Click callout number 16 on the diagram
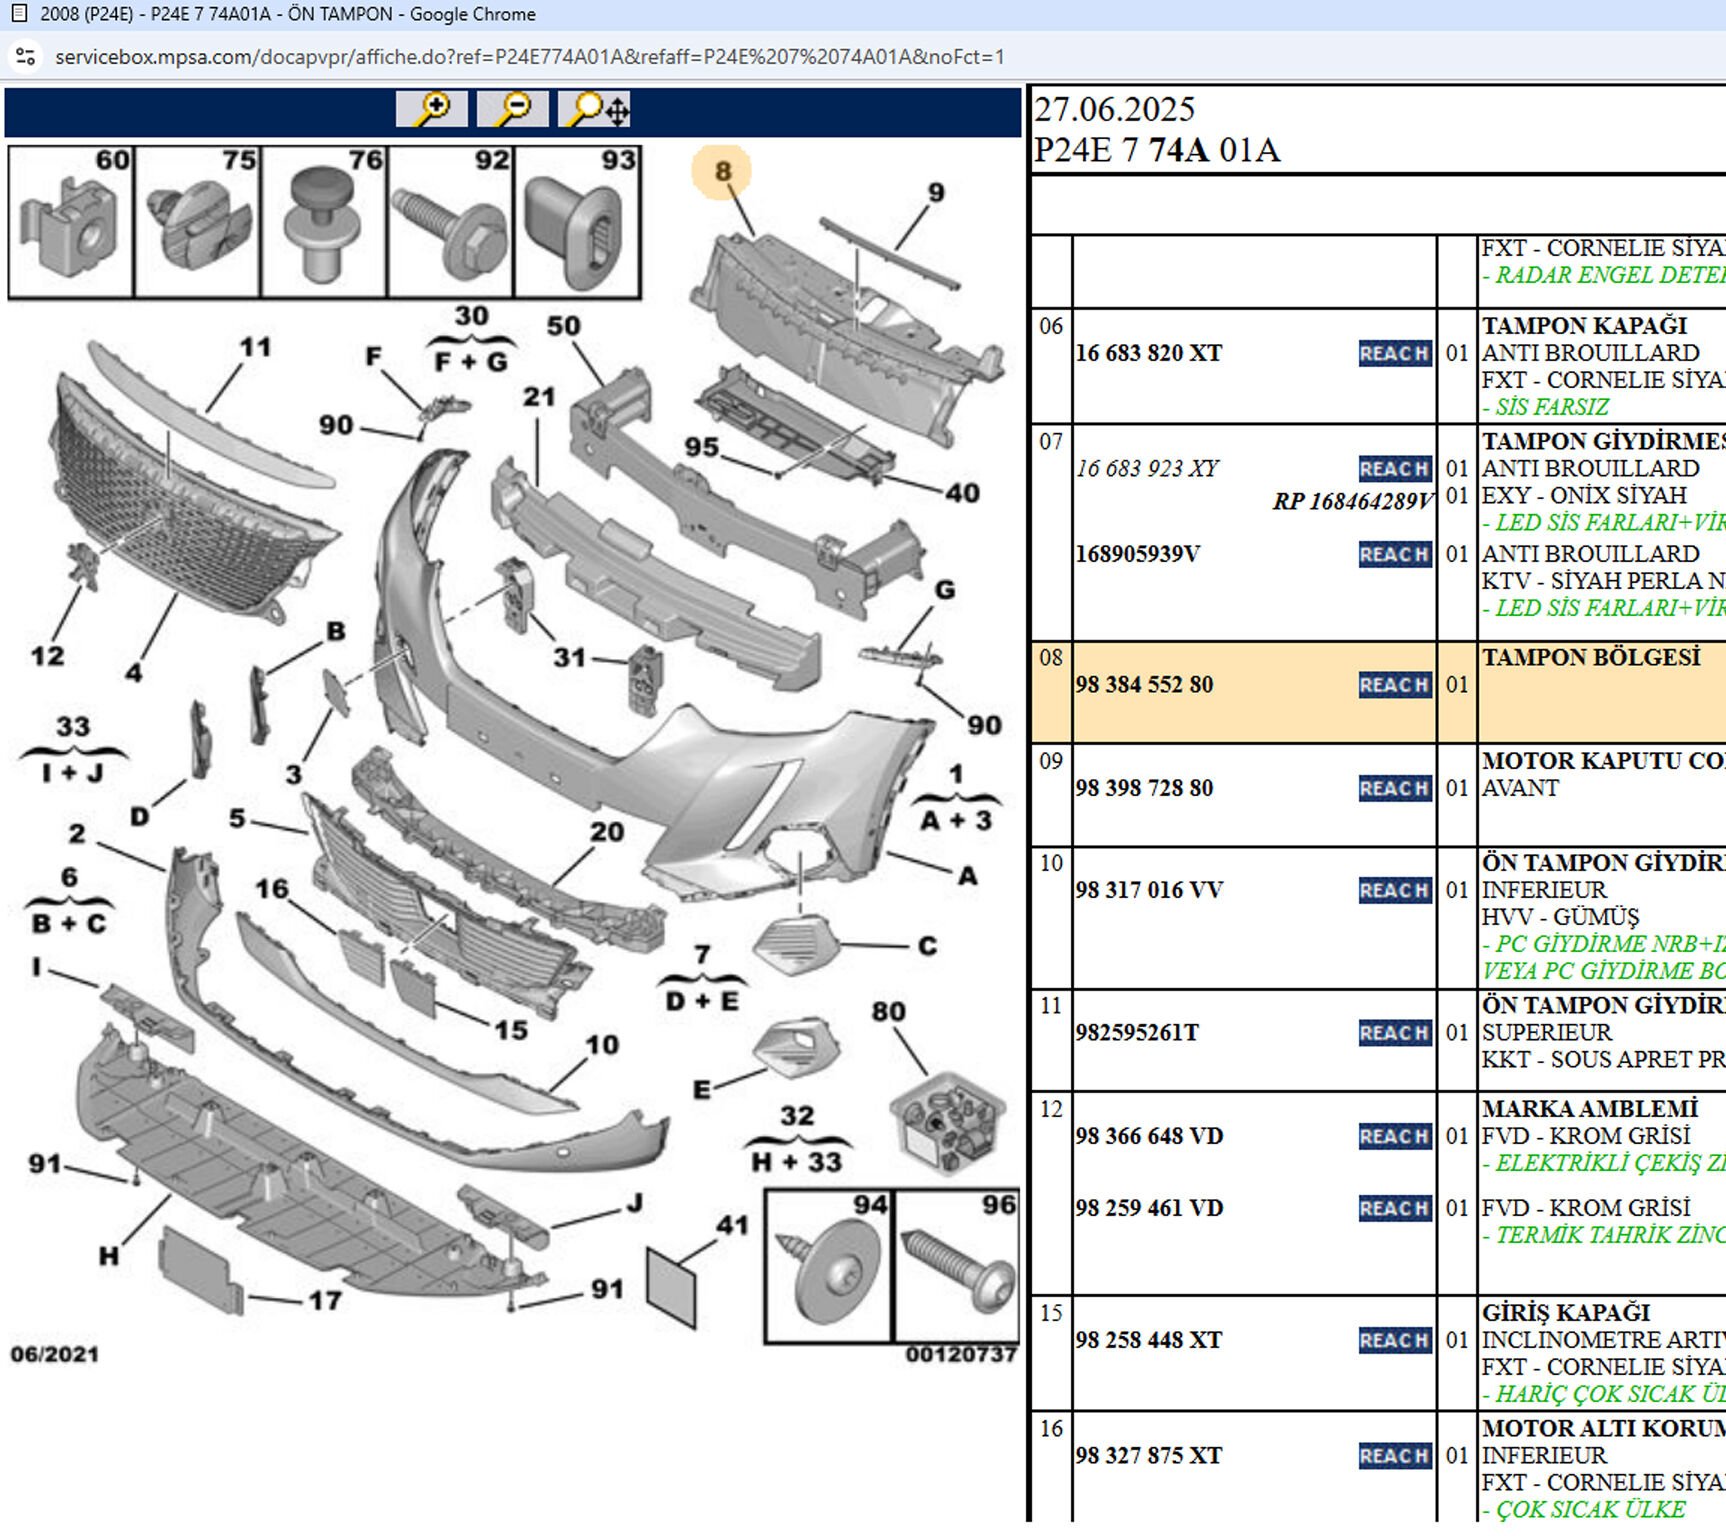Image resolution: width=1726 pixels, height=1536 pixels. pos(271,889)
